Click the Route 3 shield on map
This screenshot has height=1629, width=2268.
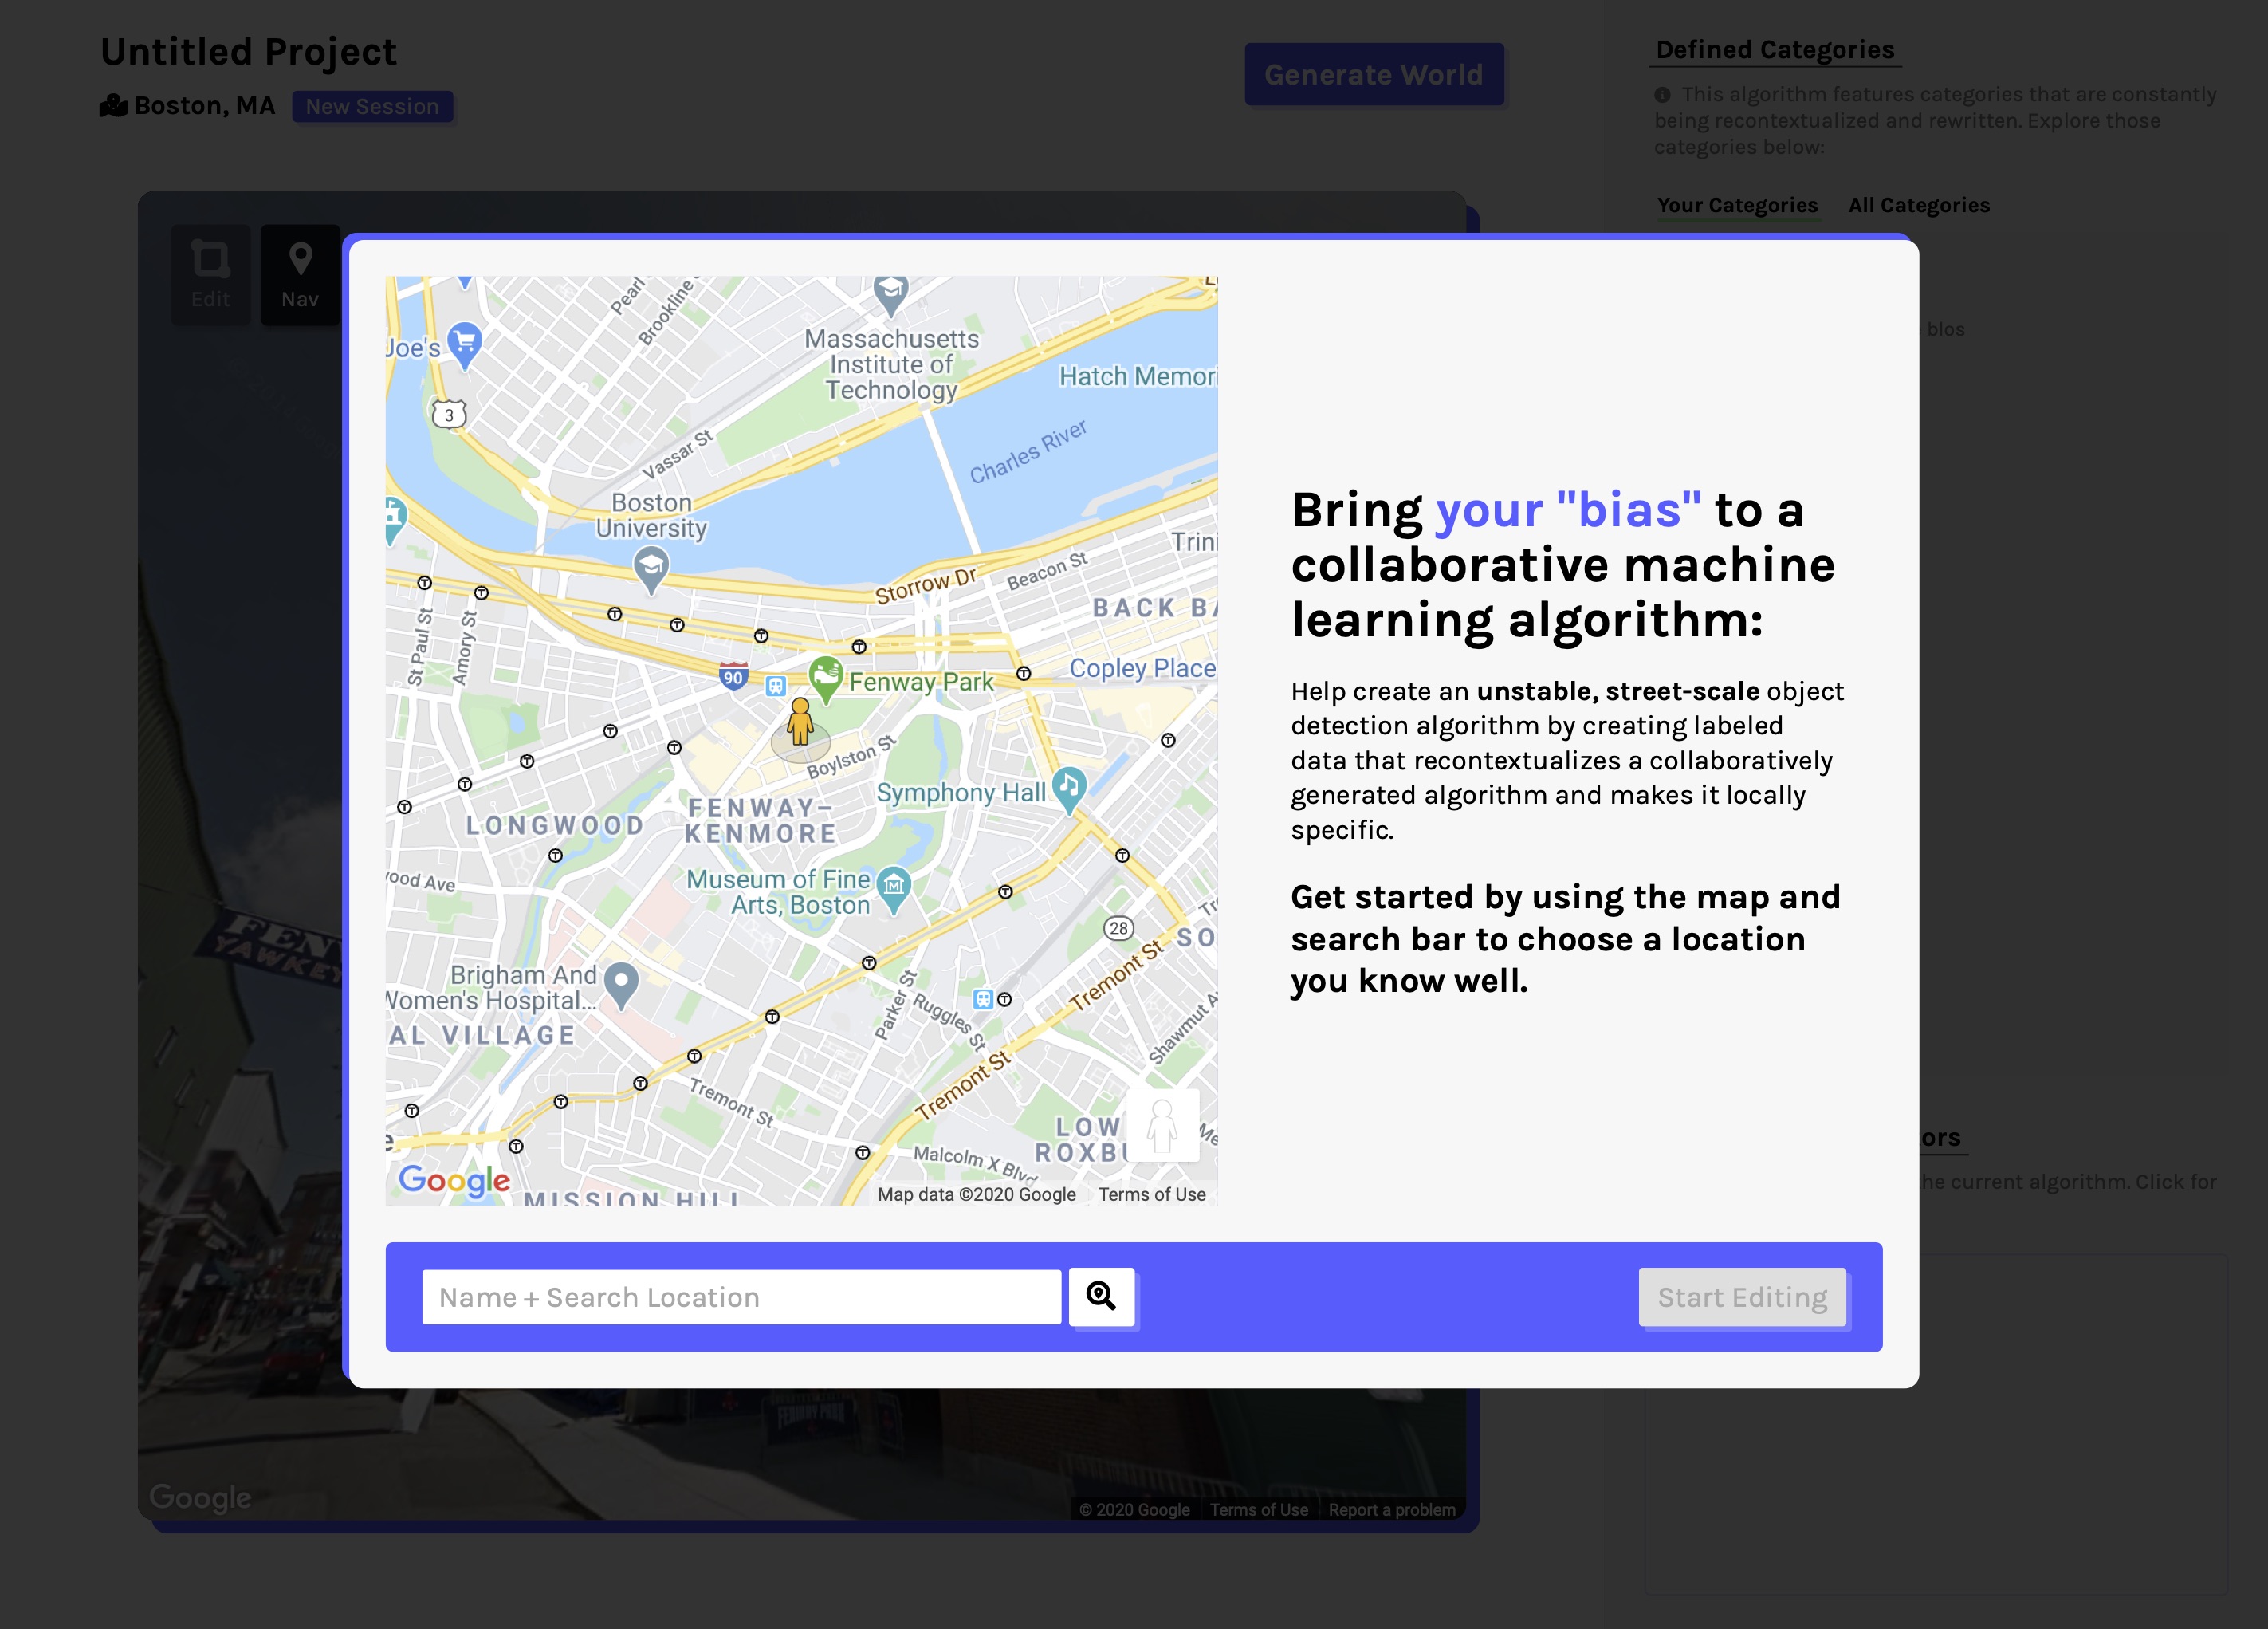tap(449, 414)
